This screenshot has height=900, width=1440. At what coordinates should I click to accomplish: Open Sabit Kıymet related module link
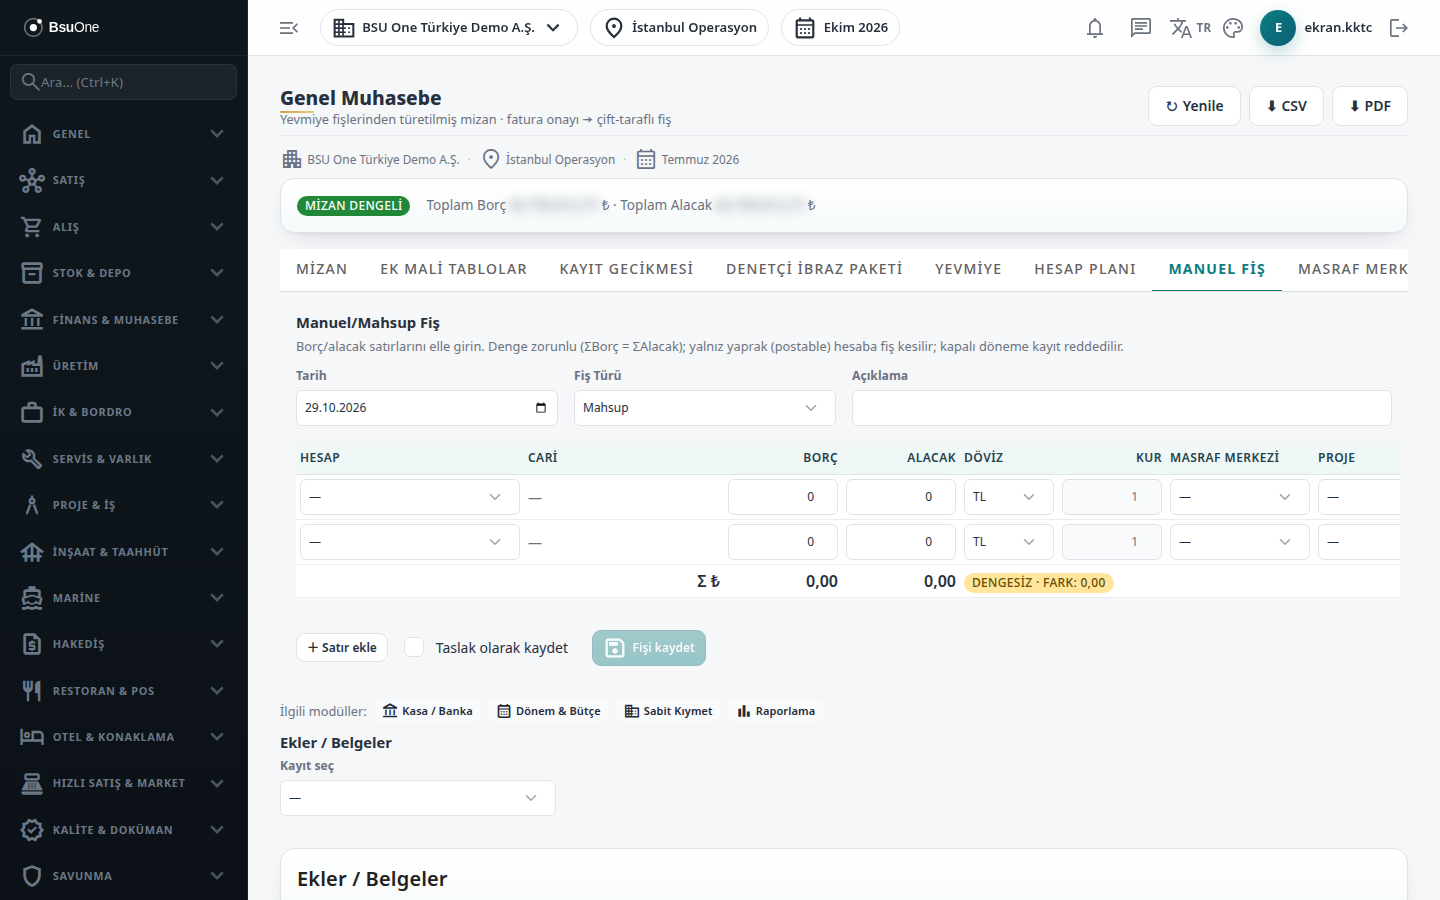(x=668, y=711)
